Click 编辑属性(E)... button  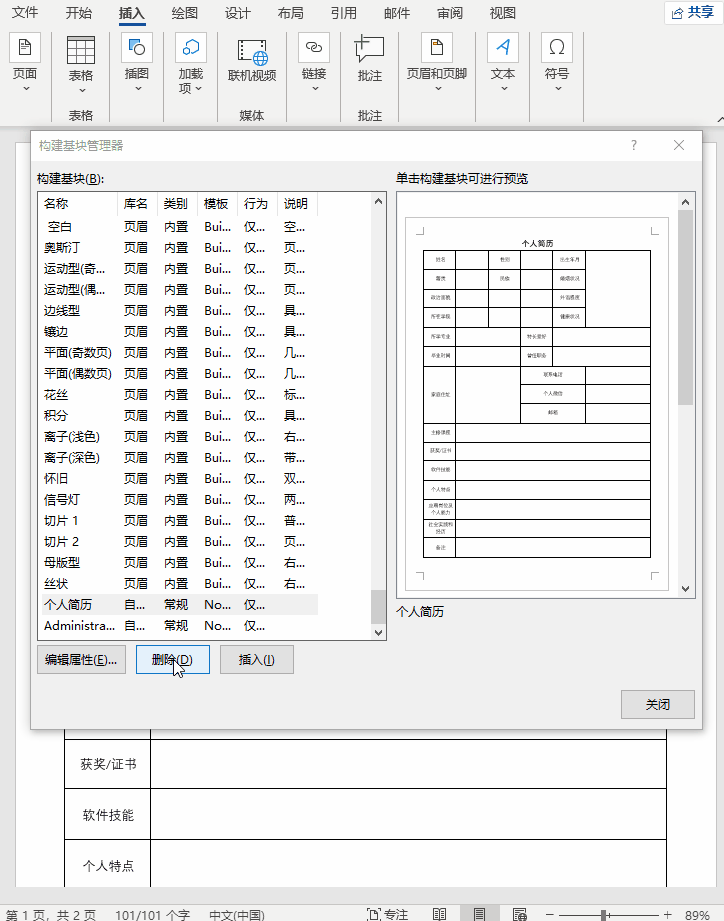(x=81, y=660)
